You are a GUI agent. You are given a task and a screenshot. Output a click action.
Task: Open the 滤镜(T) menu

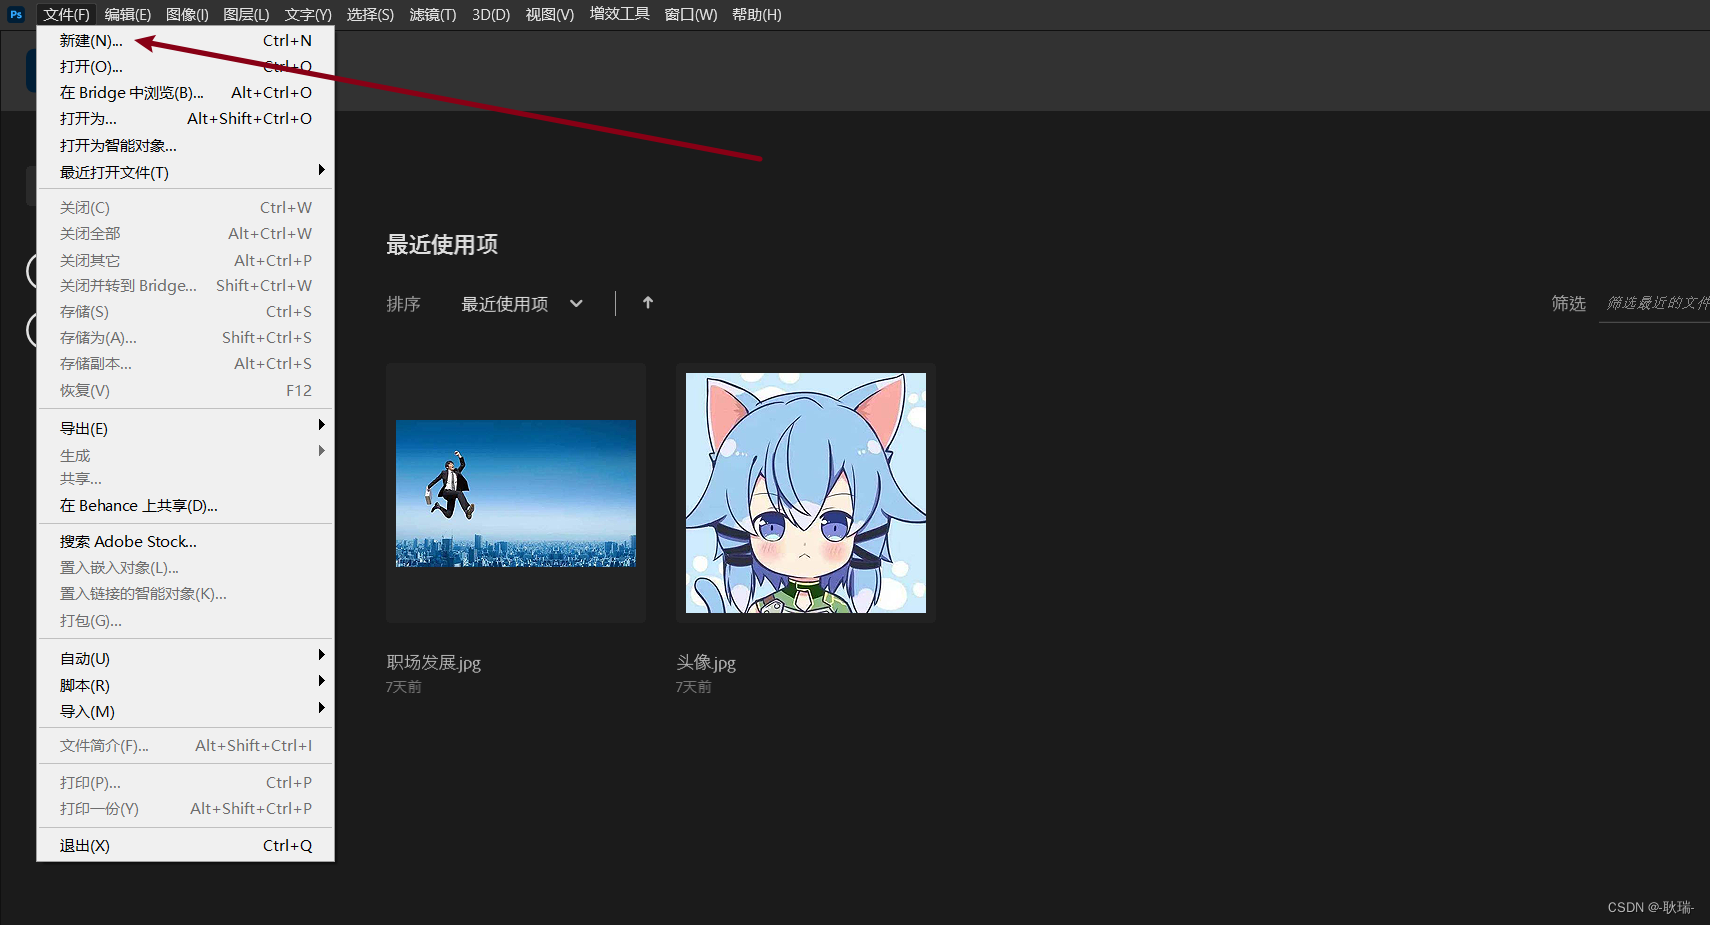point(432,14)
